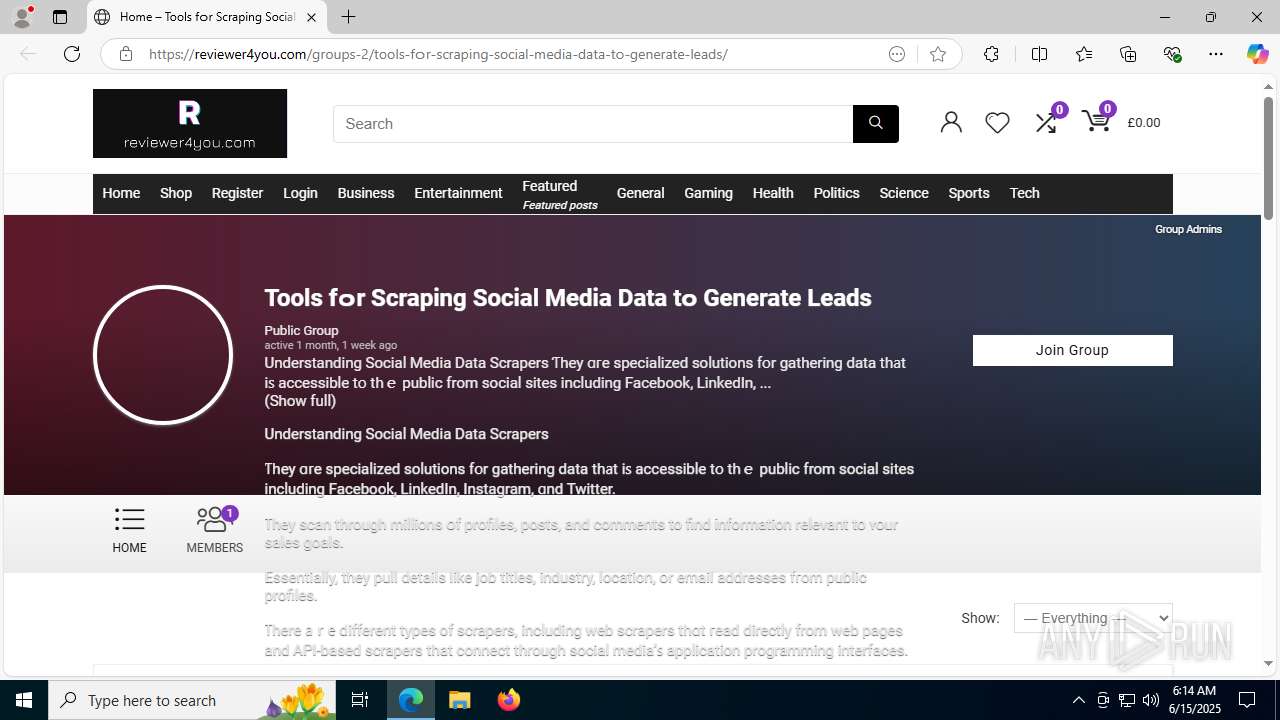Open Sports category menu
The height and width of the screenshot is (720, 1280).
pyautogui.click(x=969, y=193)
